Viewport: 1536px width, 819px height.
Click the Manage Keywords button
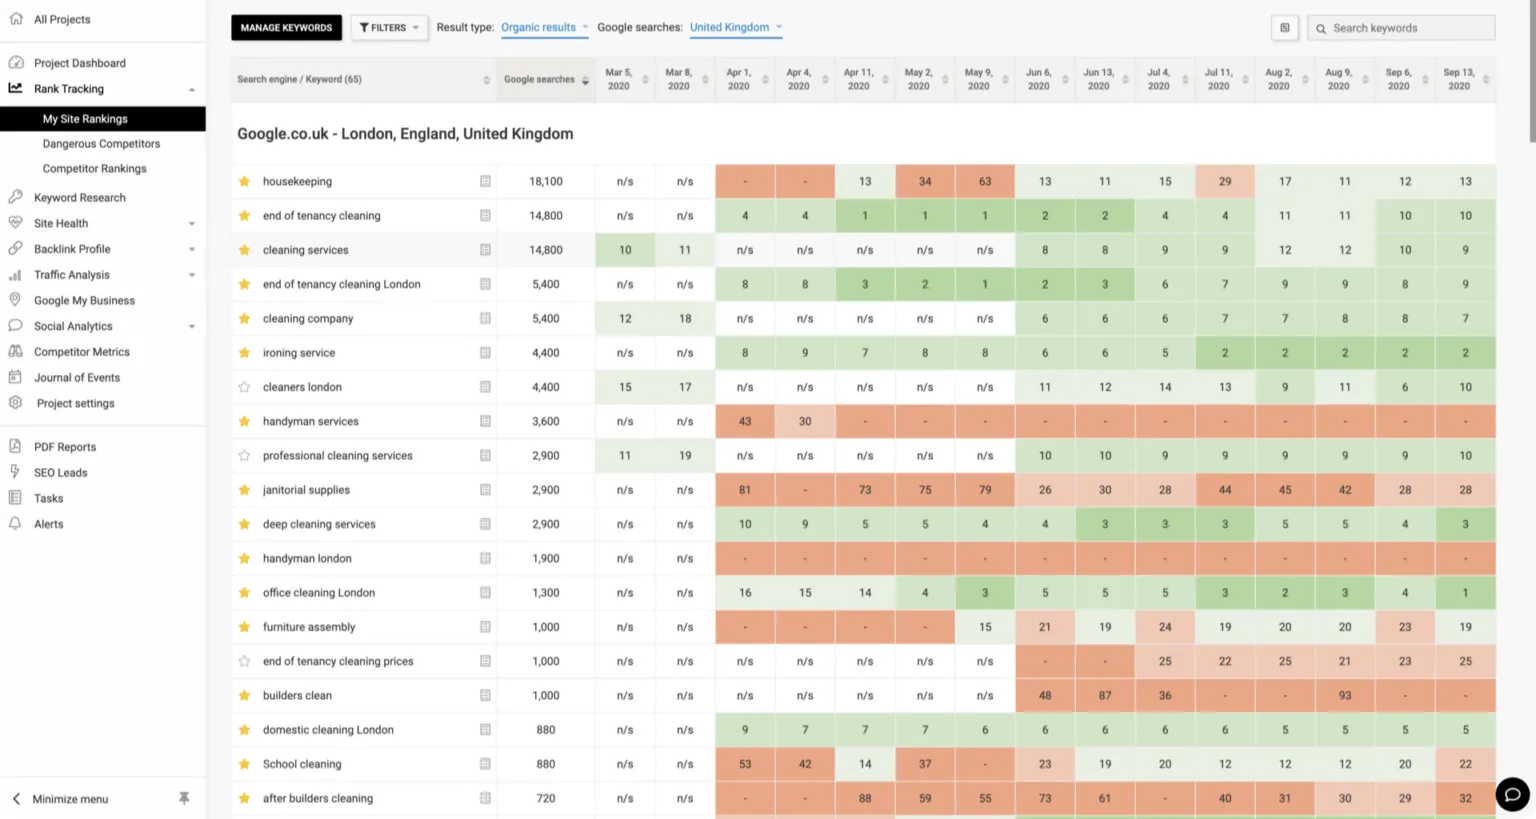tap(286, 28)
